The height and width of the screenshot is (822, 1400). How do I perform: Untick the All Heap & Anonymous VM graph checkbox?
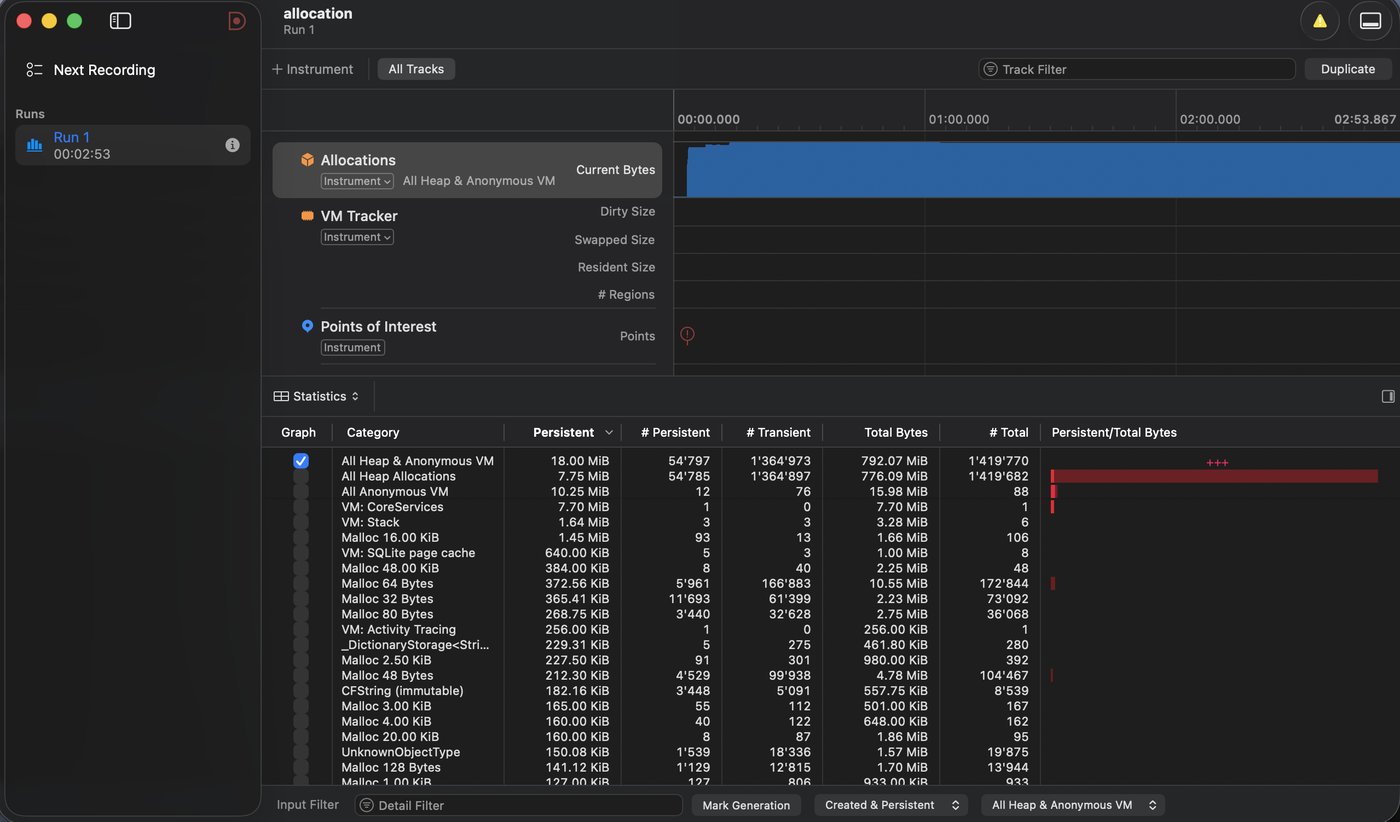coord(301,461)
